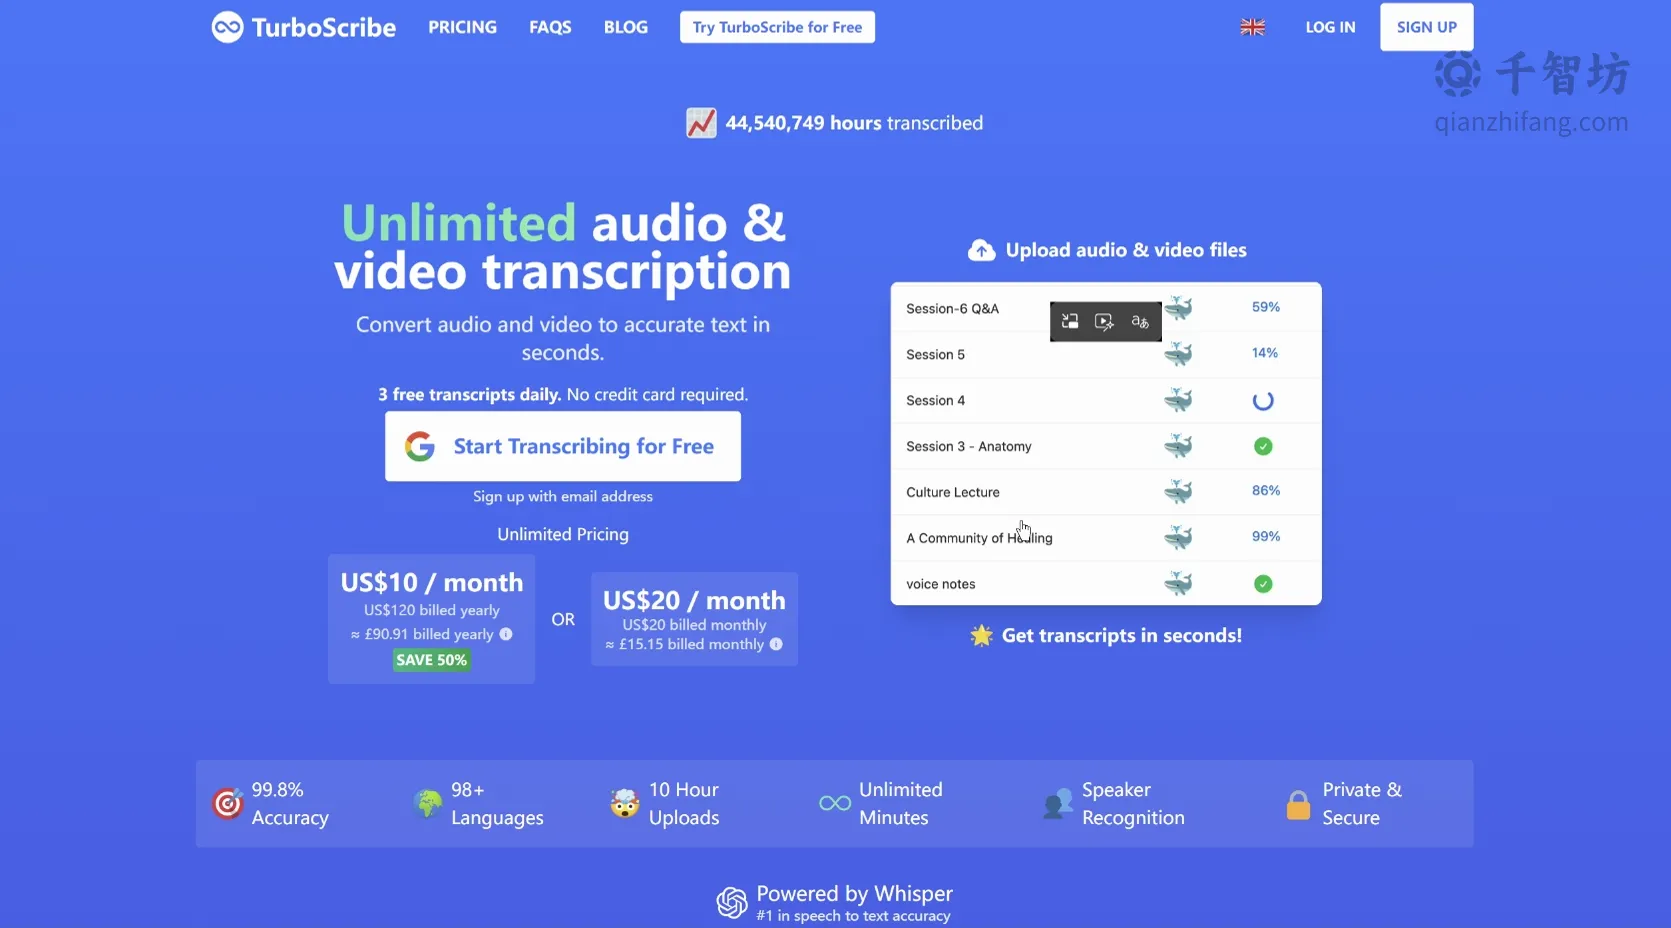
Task: Click the Speaker Recognition feature text
Action: [1133, 803]
